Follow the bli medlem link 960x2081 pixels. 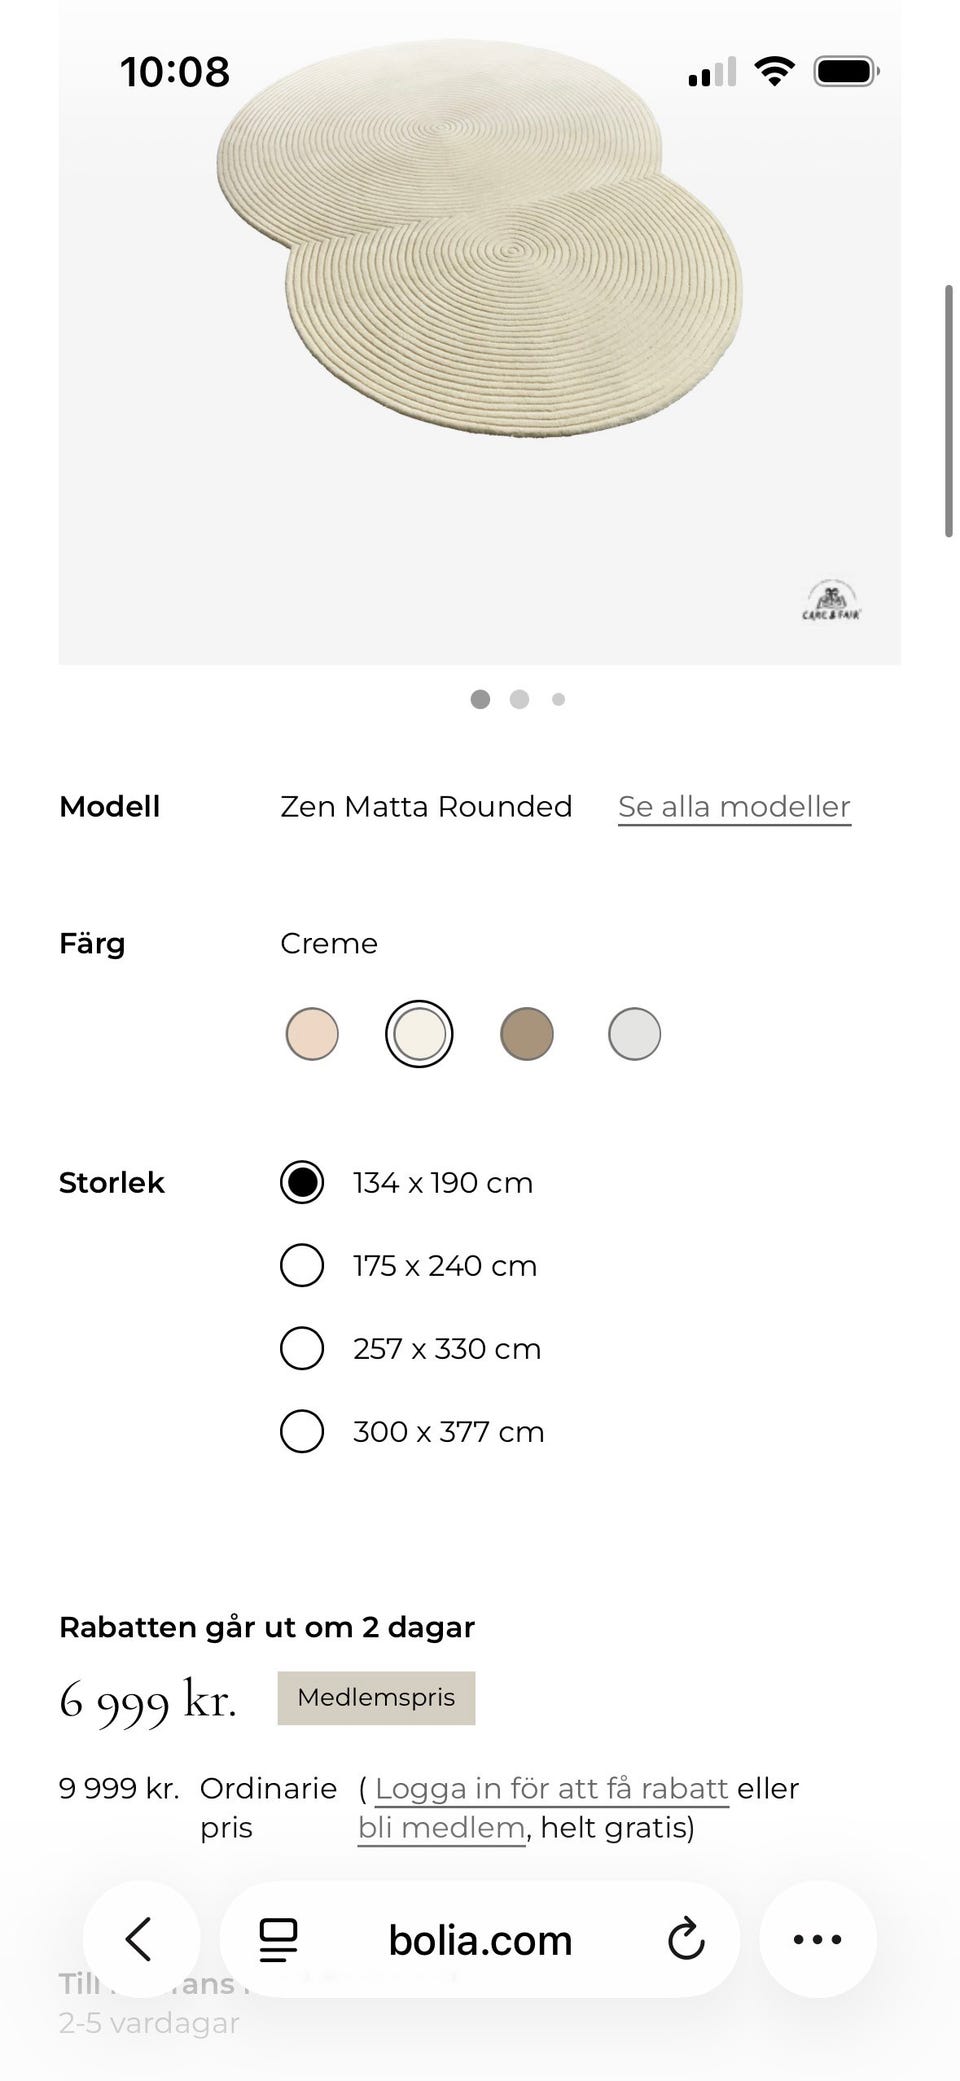tap(441, 1829)
